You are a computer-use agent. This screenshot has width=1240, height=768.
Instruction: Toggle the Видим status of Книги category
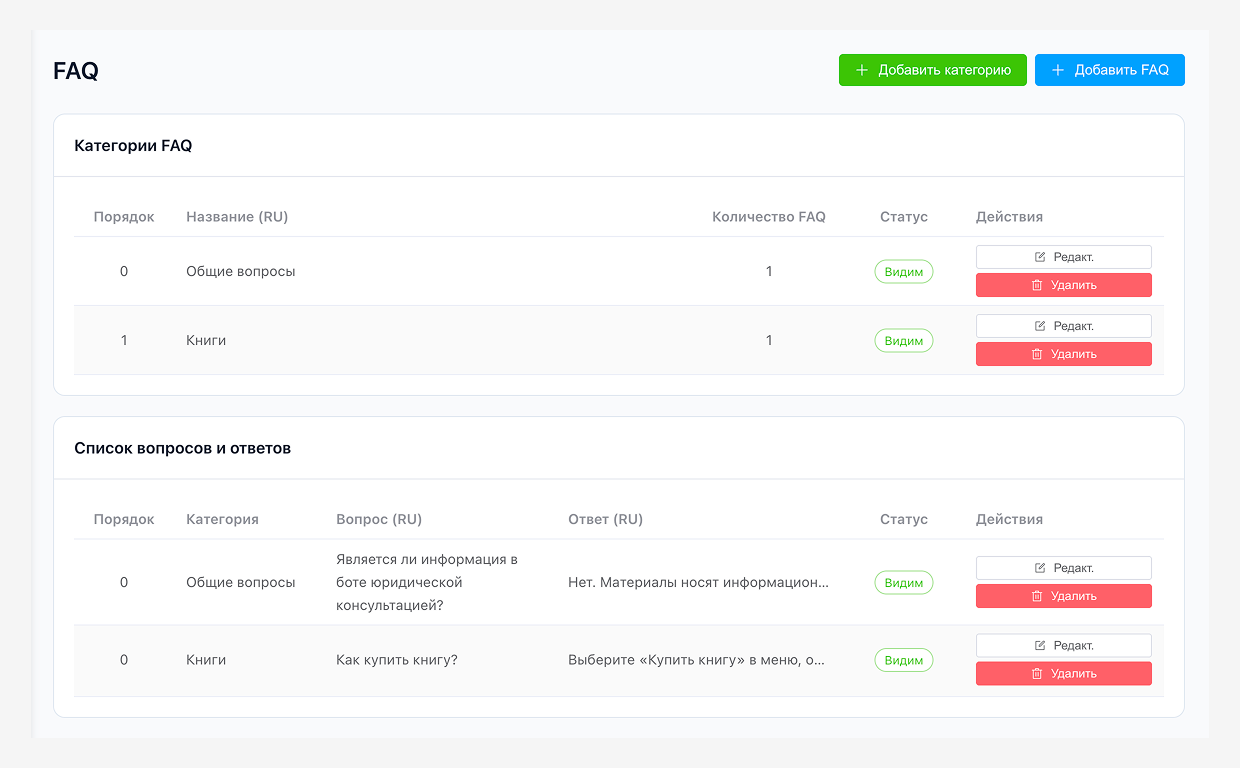tap(904, 341)
